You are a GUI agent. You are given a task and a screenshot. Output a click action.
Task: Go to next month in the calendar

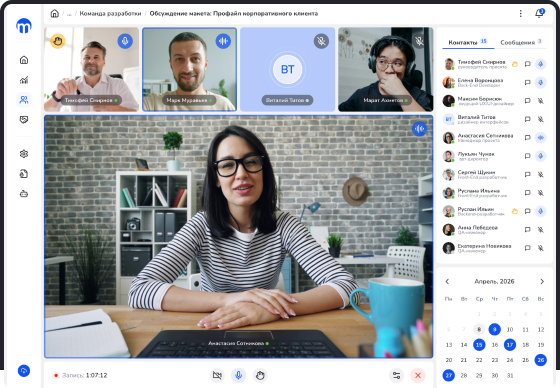coord(542,282)
